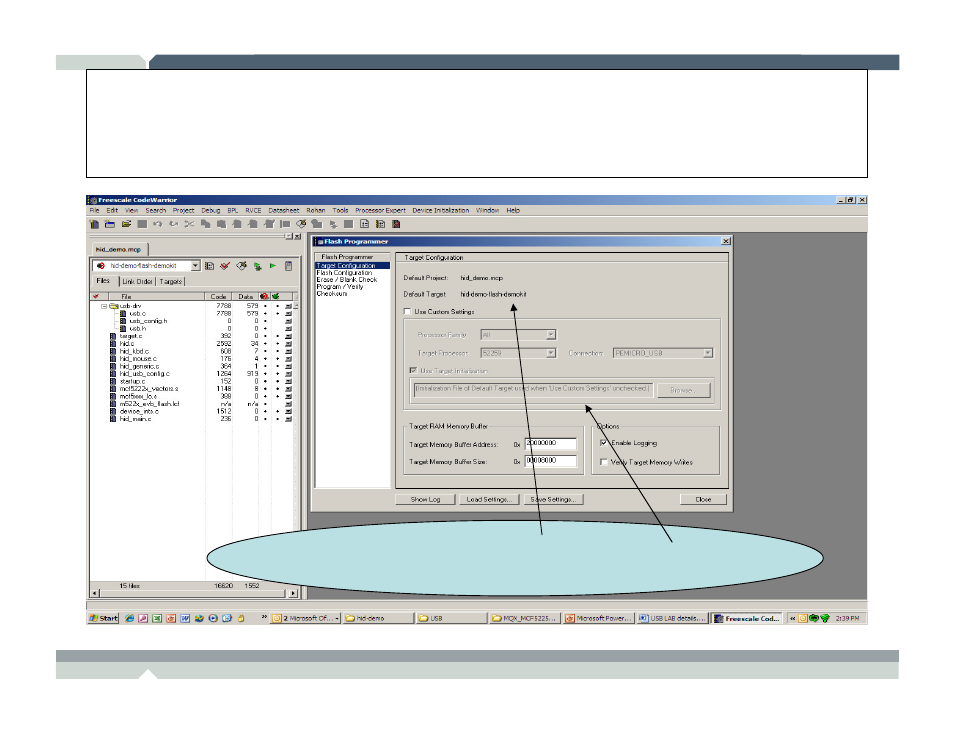Open the Processor Expert menu
This screenshot has width=954, height=737.
(x=380, y=211)
